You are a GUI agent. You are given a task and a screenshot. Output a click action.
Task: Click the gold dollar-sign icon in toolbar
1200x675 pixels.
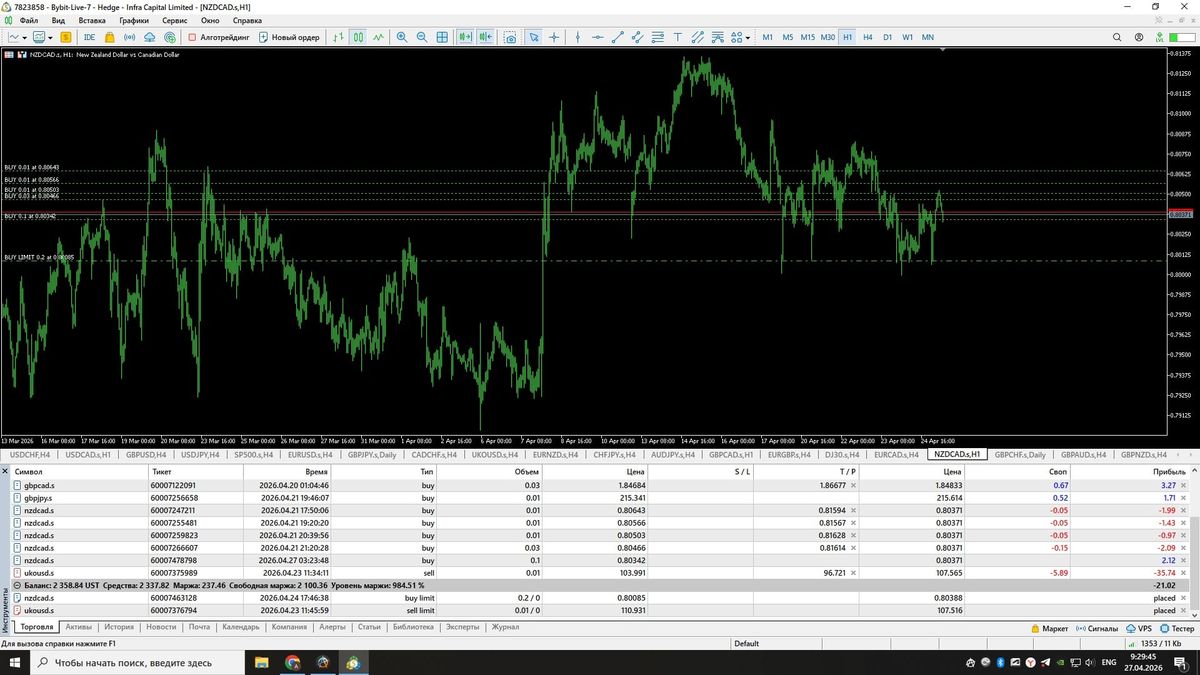tap(66, 37)
